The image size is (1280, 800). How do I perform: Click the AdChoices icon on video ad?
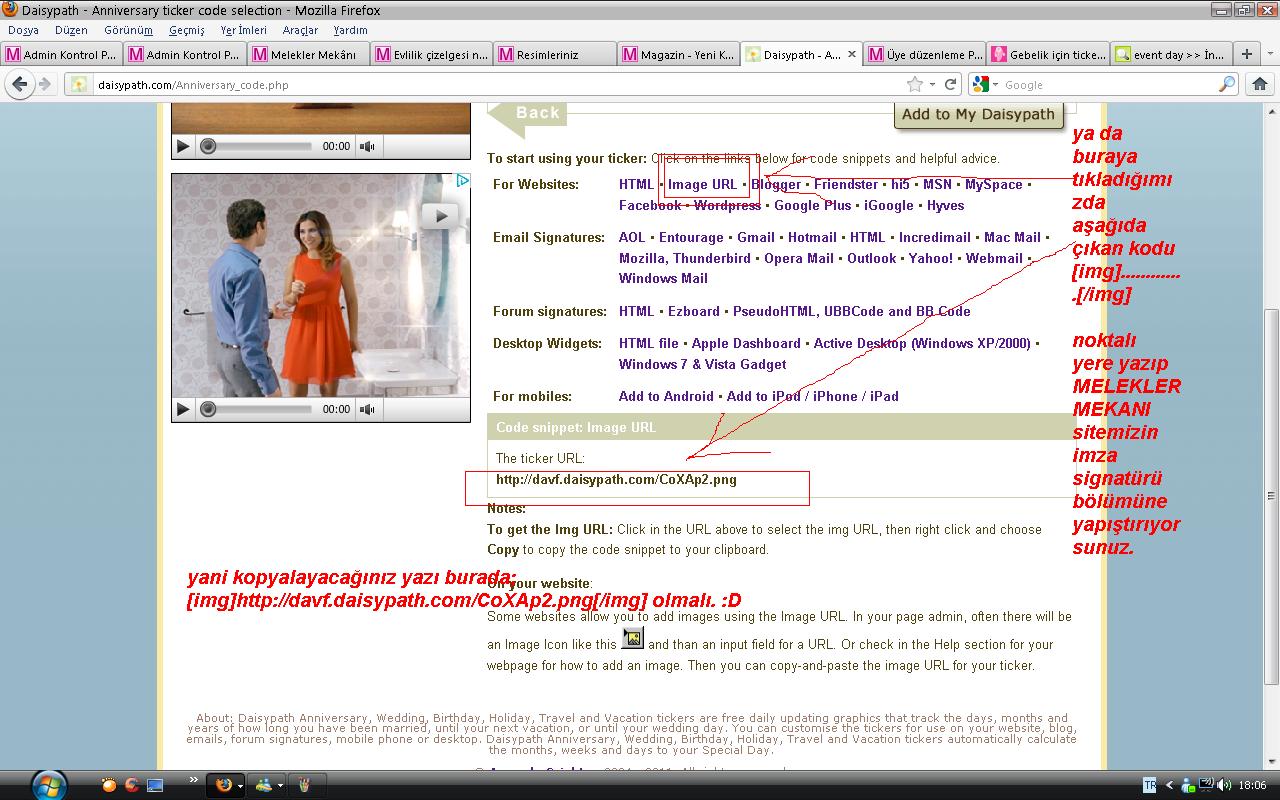pyautogui.click(x=463, y=181)
